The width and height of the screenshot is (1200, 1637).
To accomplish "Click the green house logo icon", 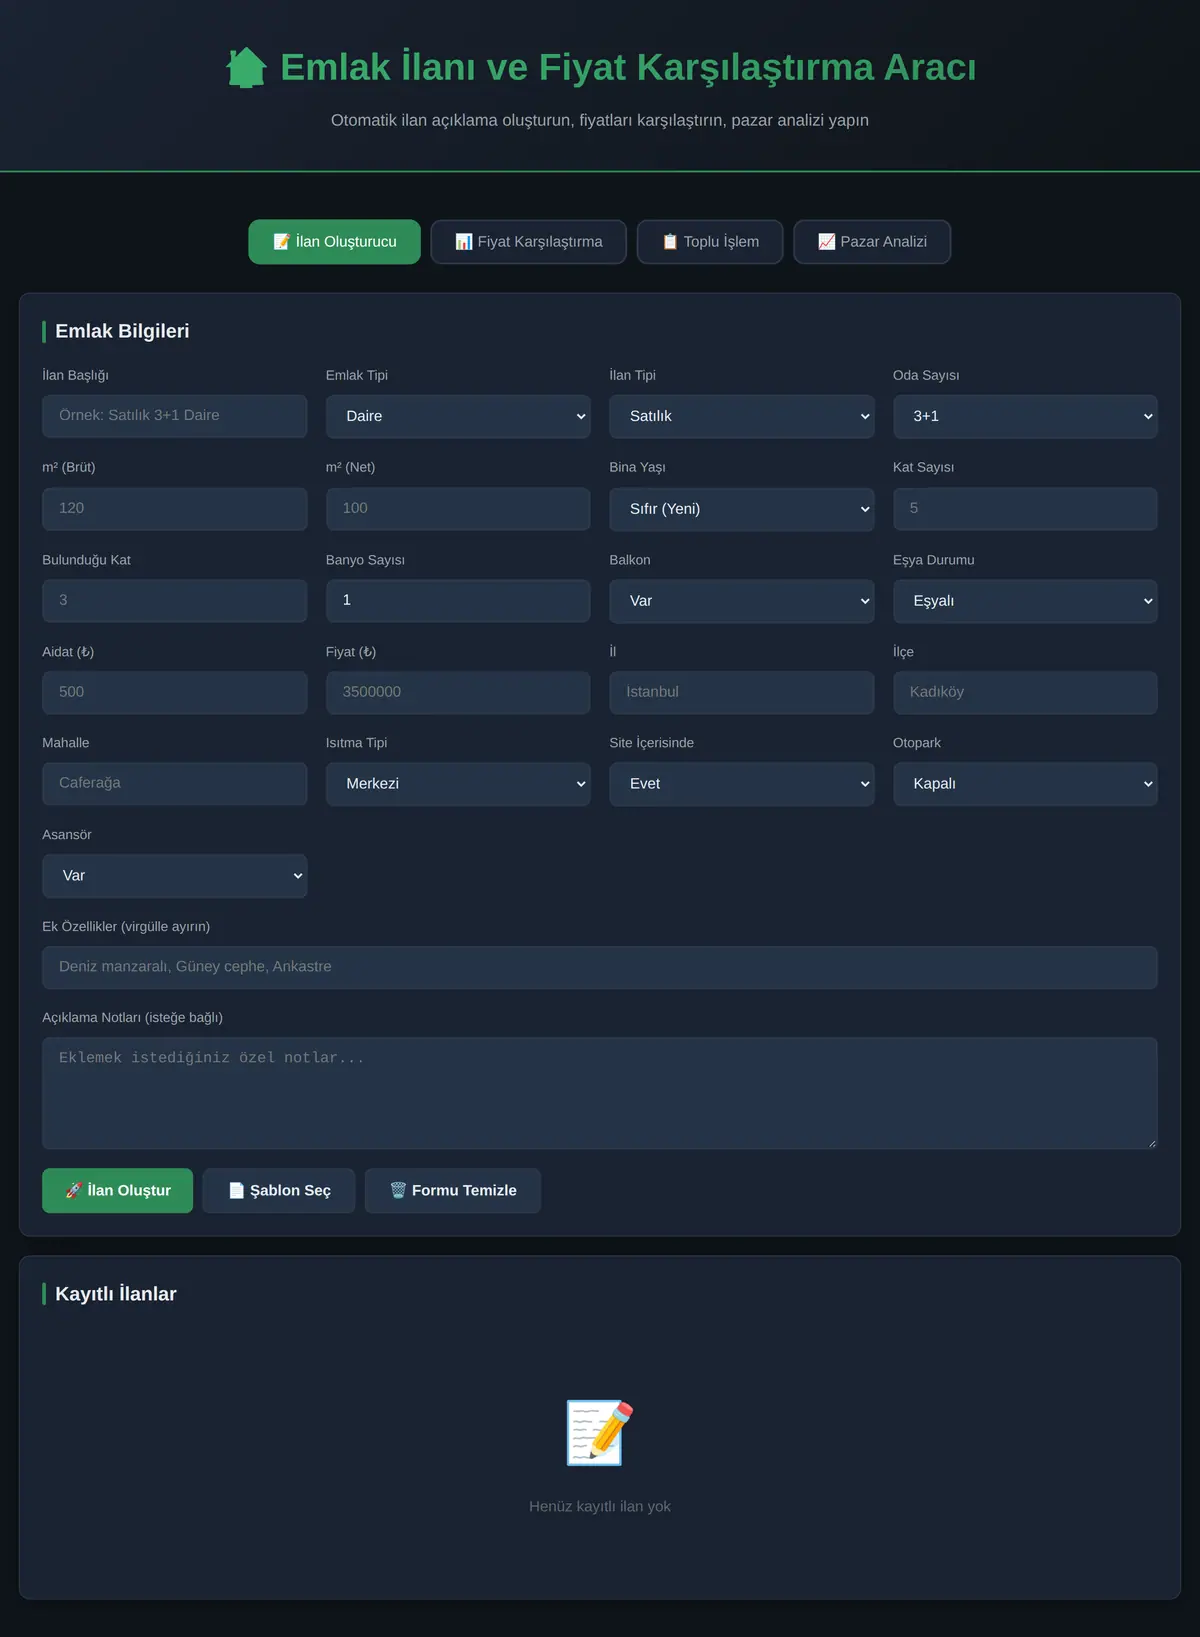I will [x=246, y=68].
